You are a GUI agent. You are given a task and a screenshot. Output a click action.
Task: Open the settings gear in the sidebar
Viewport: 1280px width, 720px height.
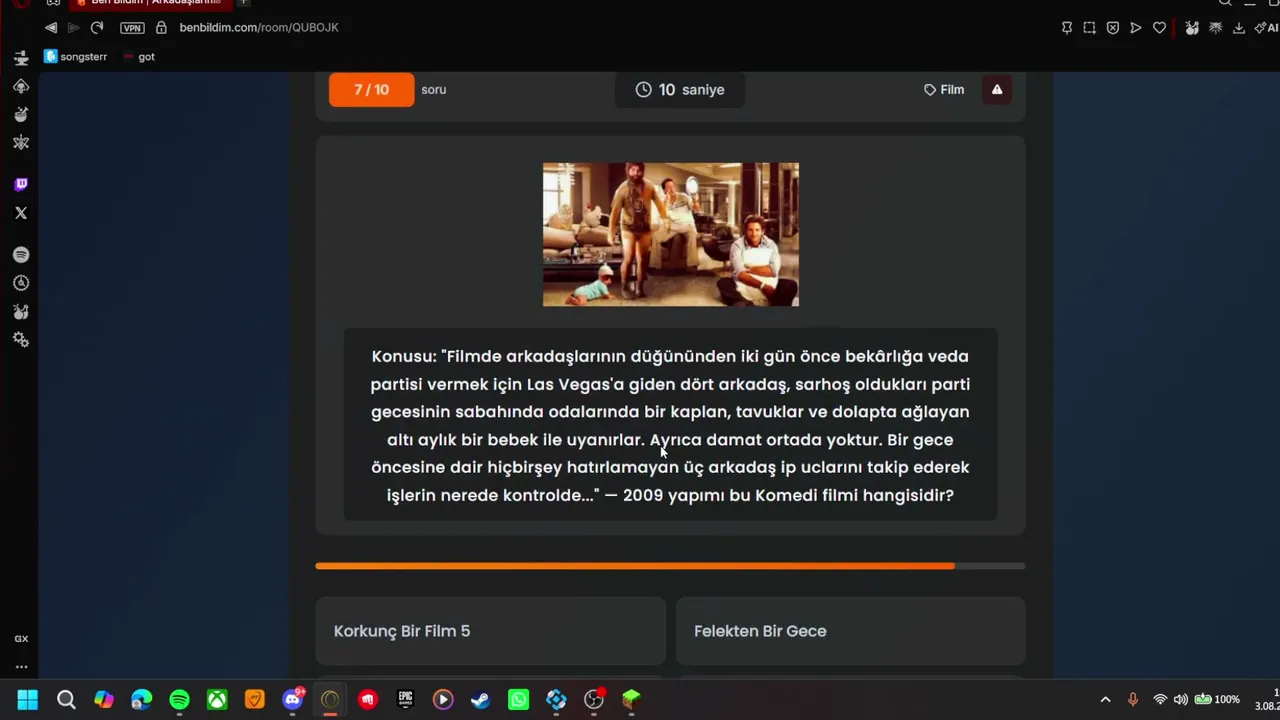point(21,340)
